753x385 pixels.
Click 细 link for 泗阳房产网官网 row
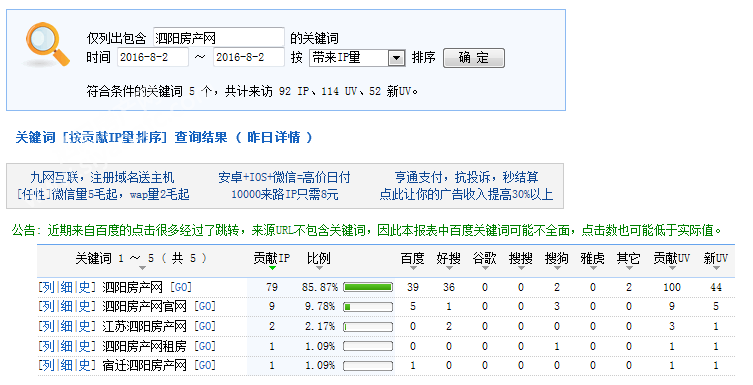point(66,306)
